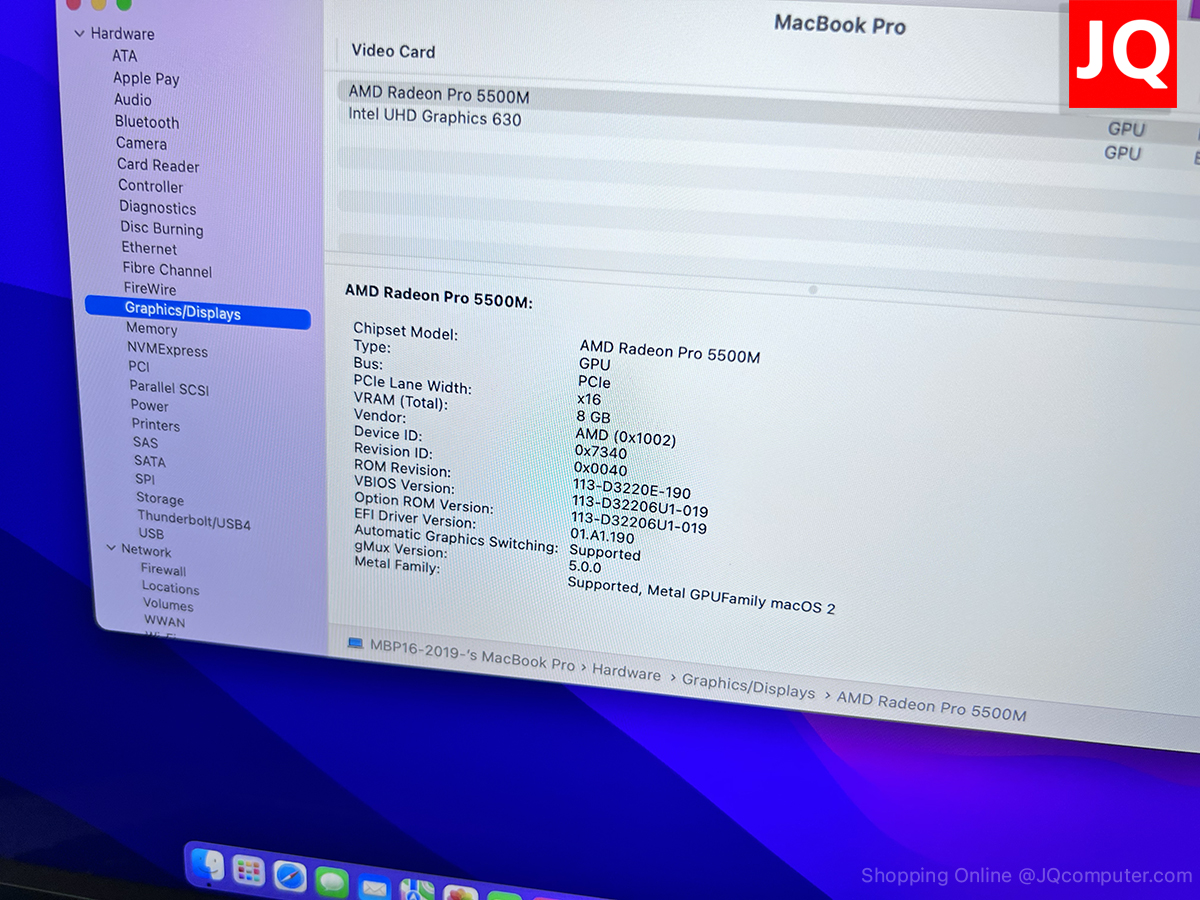Screen dimensions: 1200x900
Task: Select Apple Pay in the sidebar
Action: 146,78
